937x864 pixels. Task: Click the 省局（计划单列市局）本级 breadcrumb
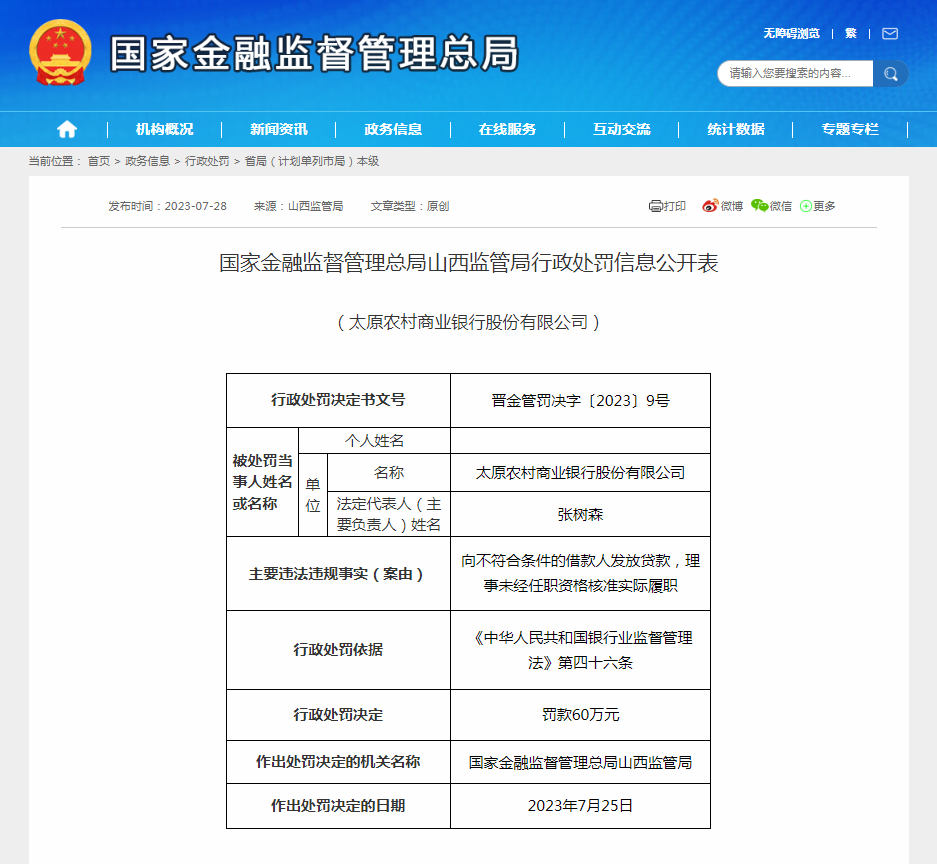point(311,161)
